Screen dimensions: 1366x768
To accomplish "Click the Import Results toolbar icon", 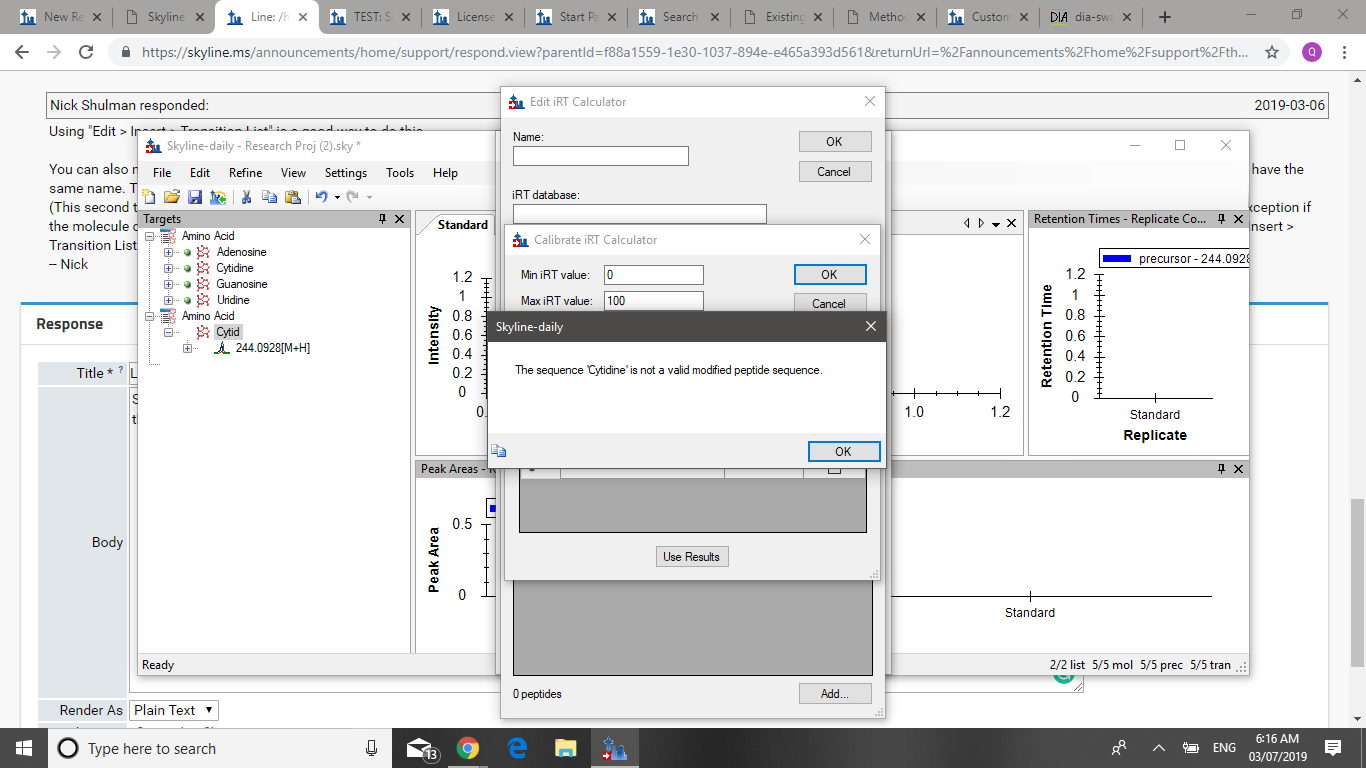I will tap(217, 197).
